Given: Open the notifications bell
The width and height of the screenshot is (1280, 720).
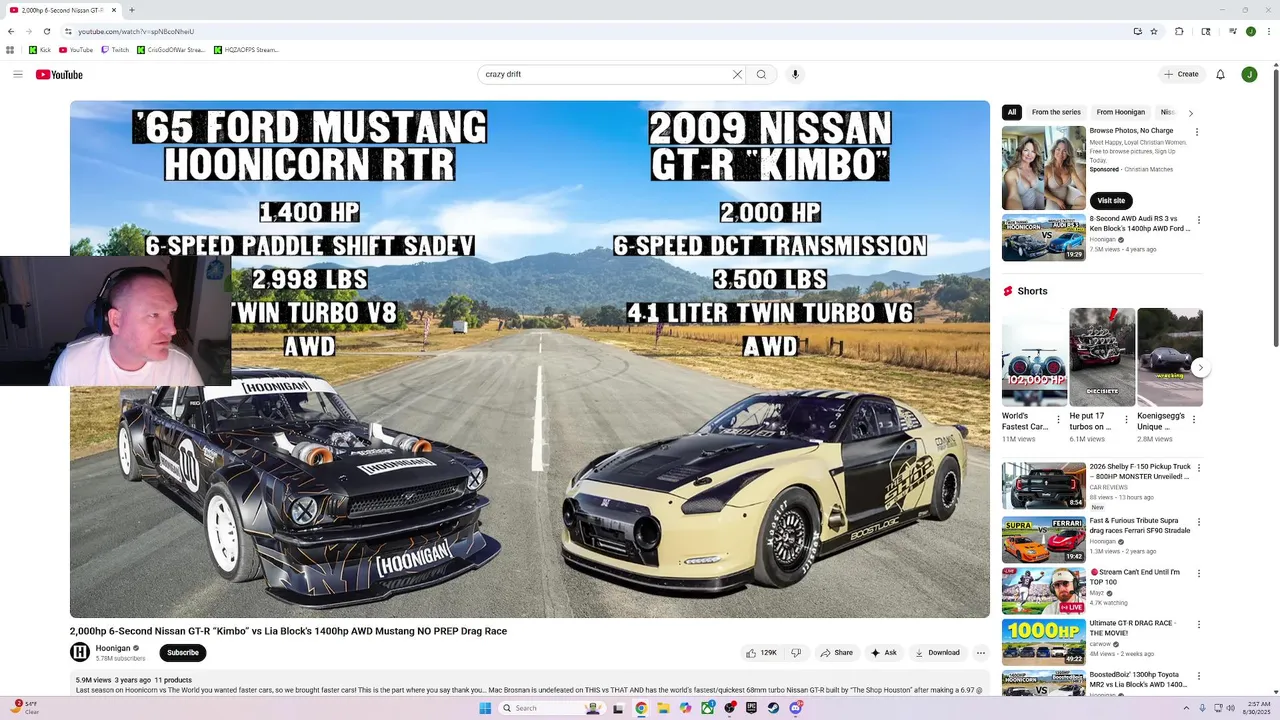Looking at the screenshot, I should [1220, 74].
